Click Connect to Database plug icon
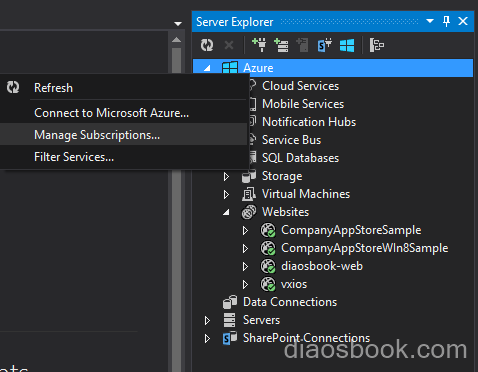Viewport: 478px width, 372px height. pyautogui.click(x=259, y=45)
